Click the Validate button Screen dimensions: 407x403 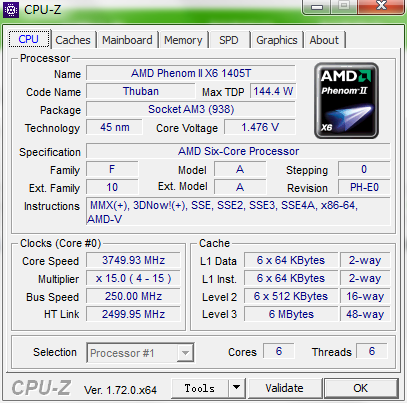(x=285, y=388)
